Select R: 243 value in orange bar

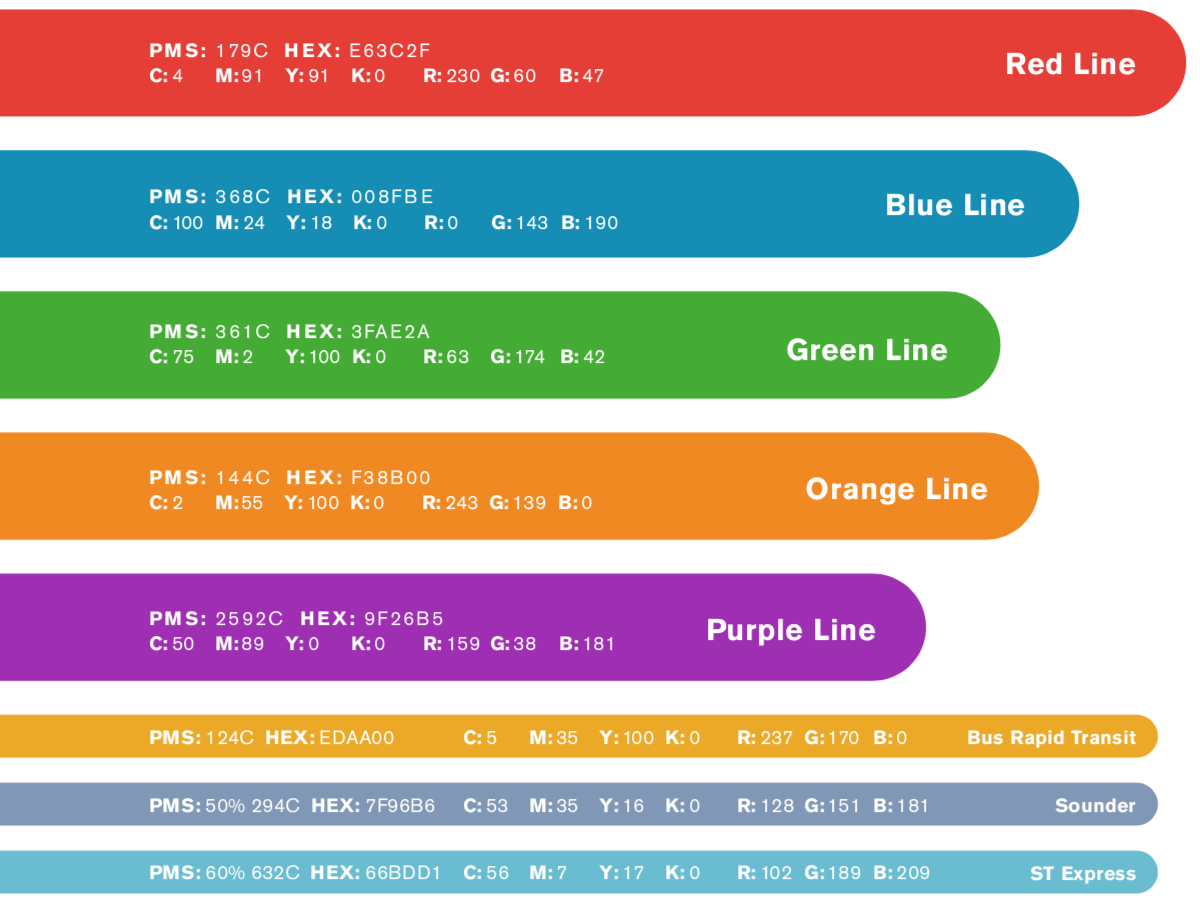click(x=451, y=503)
